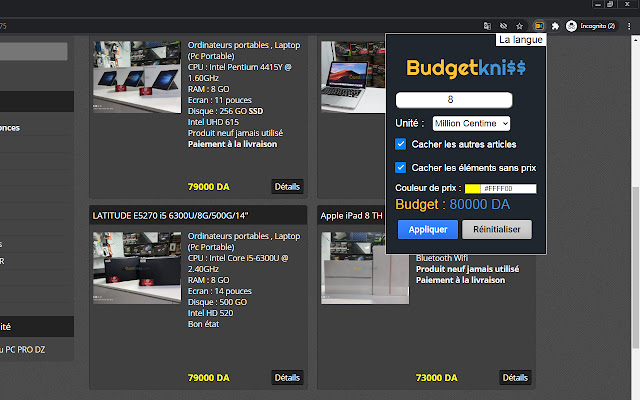
Task: Click the CPU Intel Core i5-6300U text
Action: (238, 264)
